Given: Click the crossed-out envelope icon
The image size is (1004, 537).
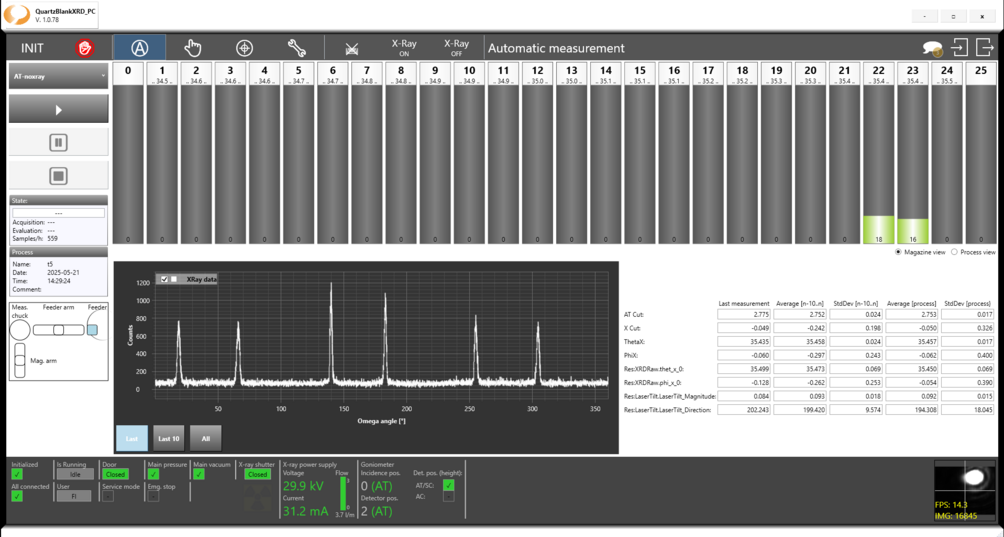Looking at the screenshot, I should tap(352, 48).
